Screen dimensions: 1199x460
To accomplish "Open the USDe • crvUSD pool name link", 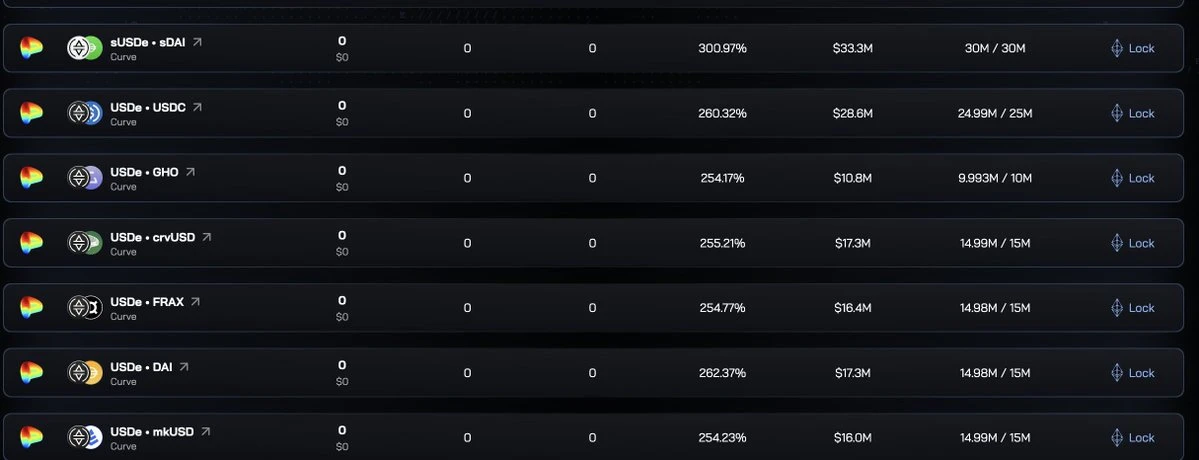I will (x=153, y=237).
